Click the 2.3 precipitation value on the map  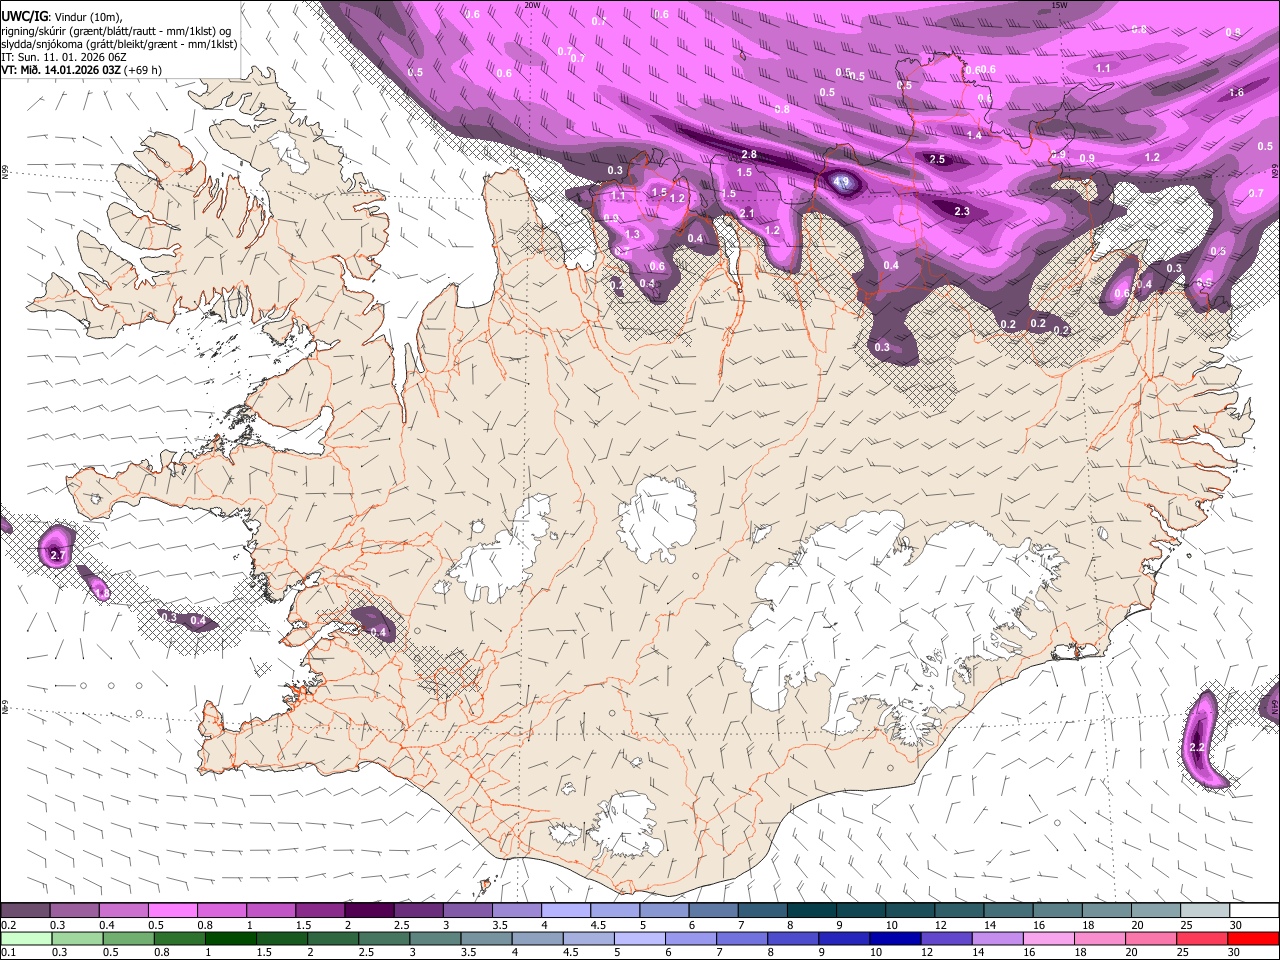pos(962,211)
